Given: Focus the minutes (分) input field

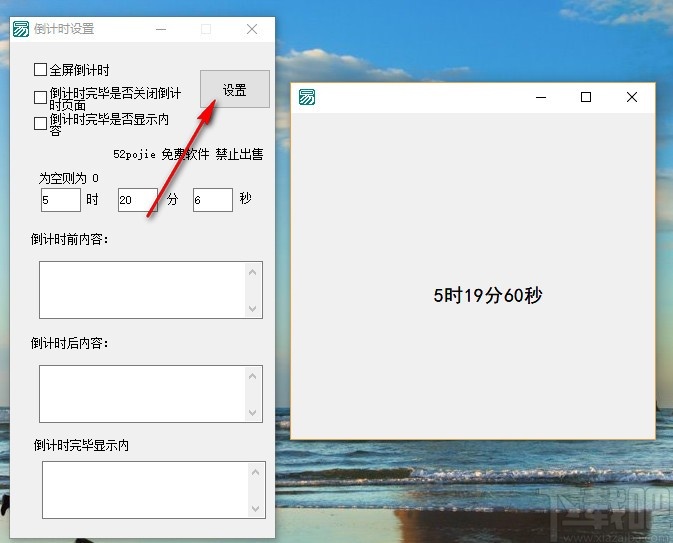Looking at the screenshot, I should [138, 200].
